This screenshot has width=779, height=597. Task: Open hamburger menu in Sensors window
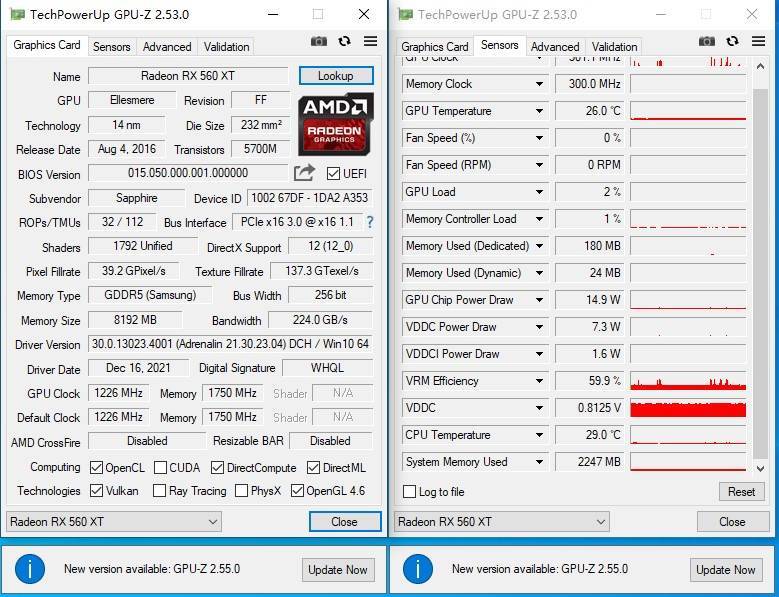tap(758, 41)
